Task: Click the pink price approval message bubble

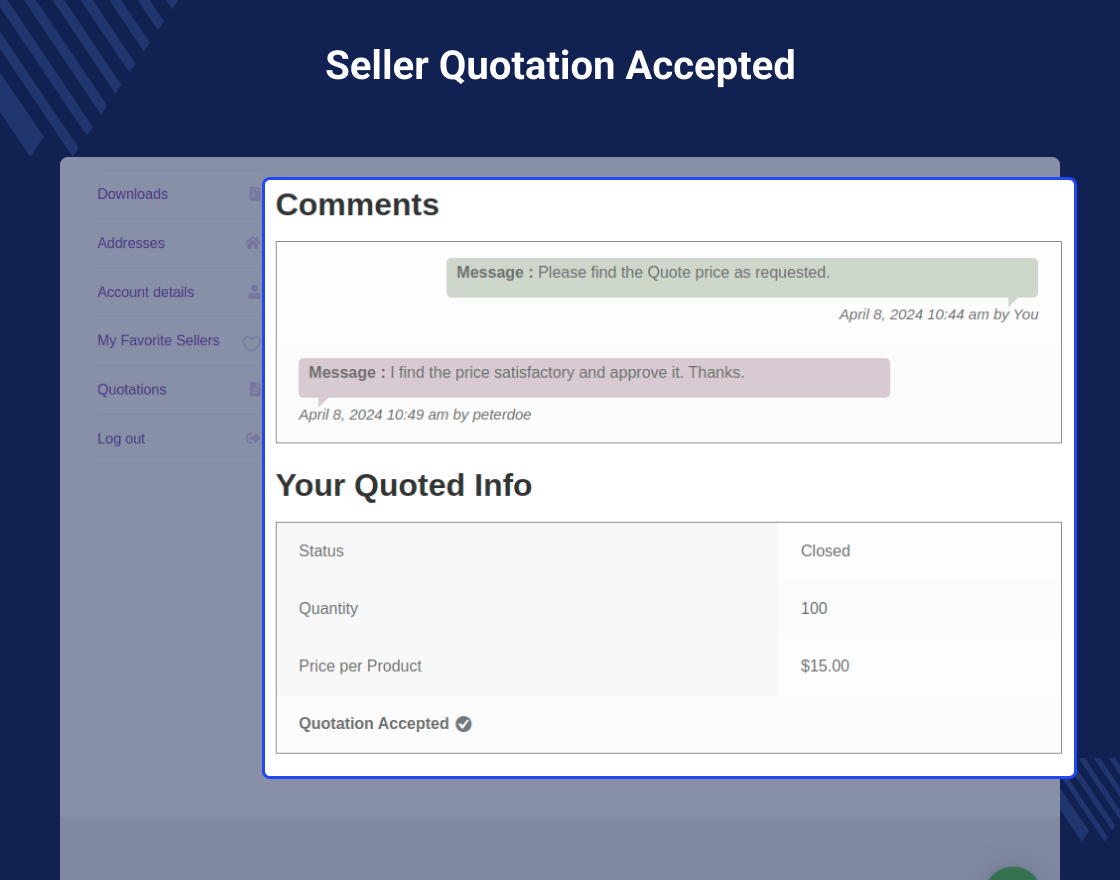Action: coord(594,377)
